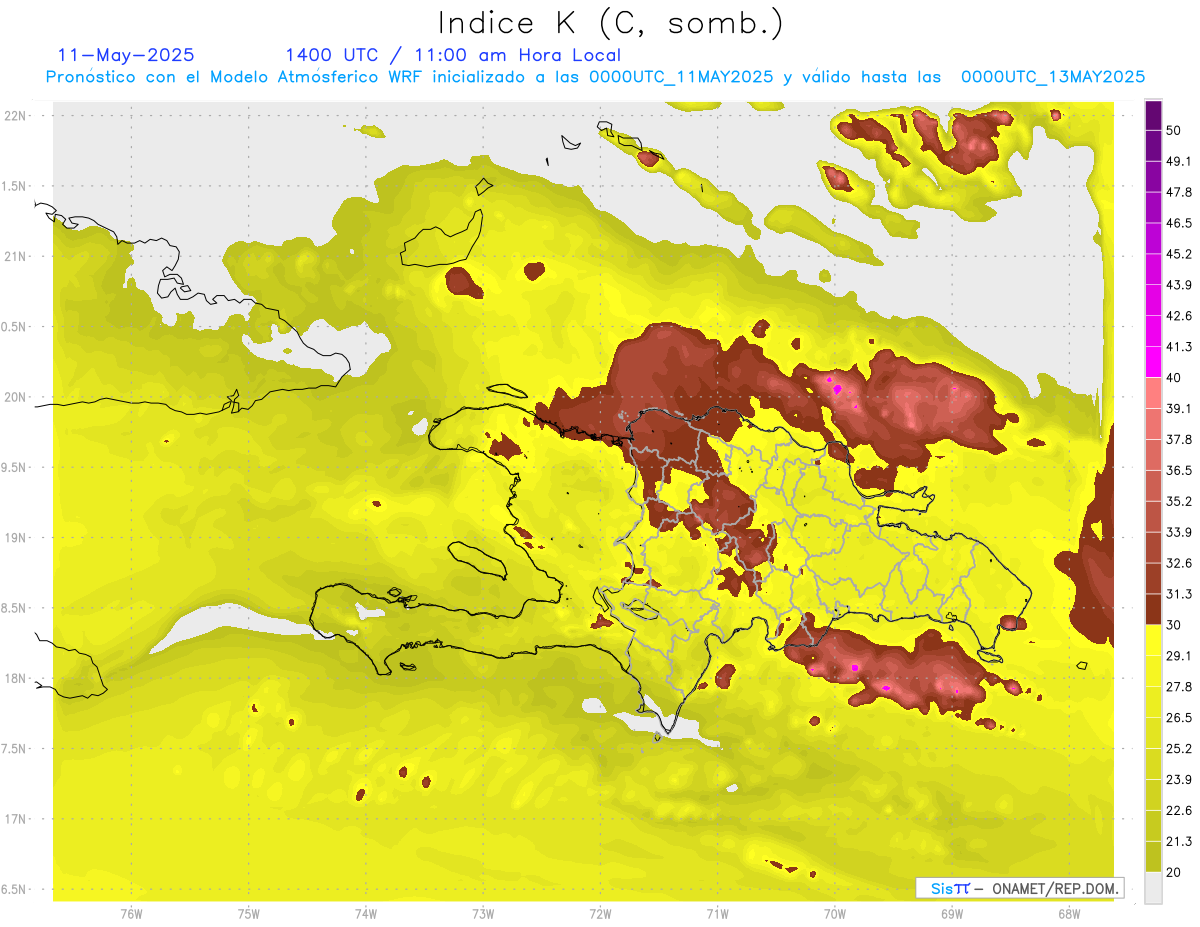The height and width of the screenshot is (927, 1200).
Task: Select the date text "11-May-2025"
Action: pos(126,55)
